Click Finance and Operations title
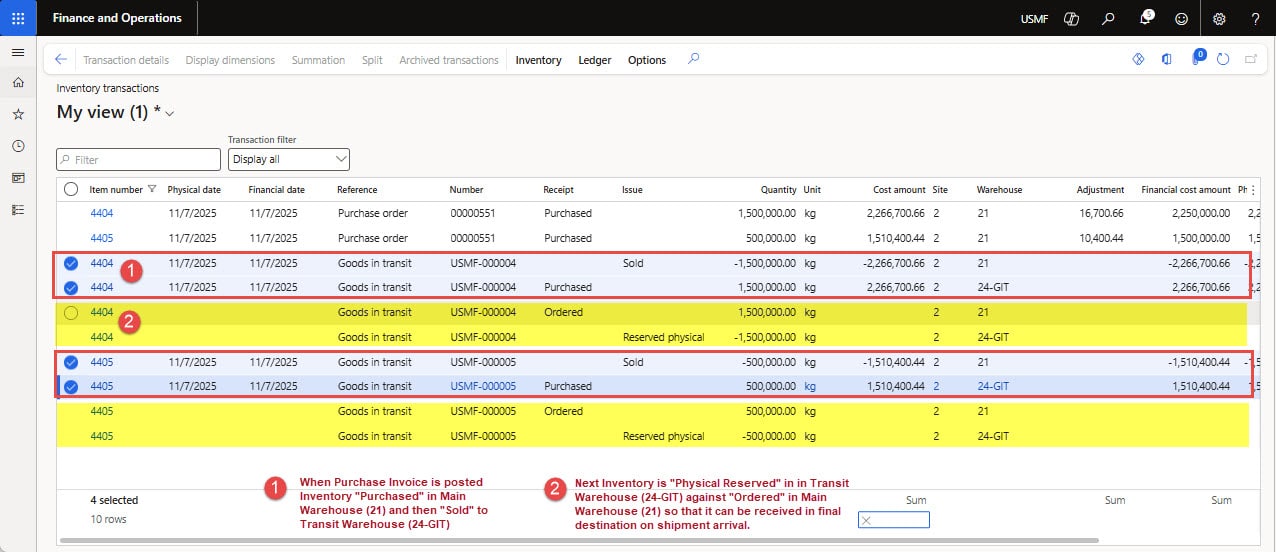The height and width of the screenshot is (552, 1276). tap(117, 18)
